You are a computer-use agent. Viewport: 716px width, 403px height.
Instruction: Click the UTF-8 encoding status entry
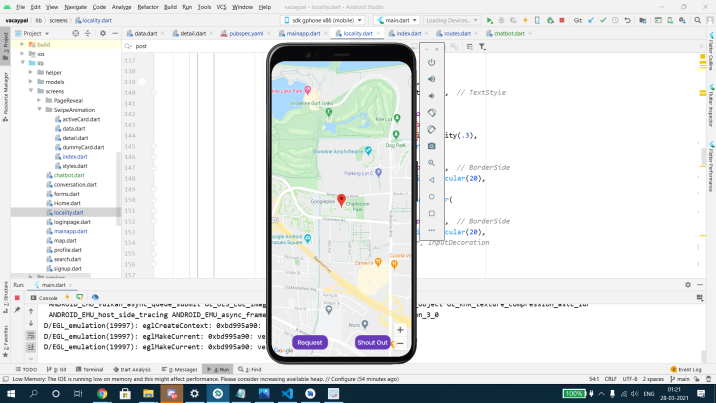coord(629,379)
